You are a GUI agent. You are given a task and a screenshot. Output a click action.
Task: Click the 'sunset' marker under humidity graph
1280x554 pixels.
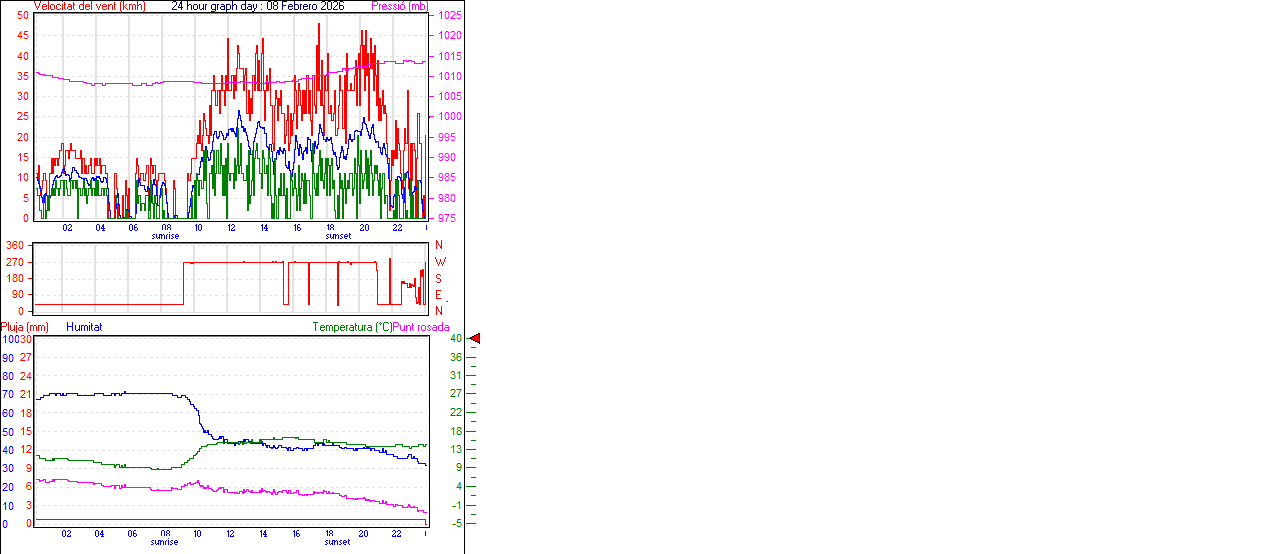click(337, 542)
